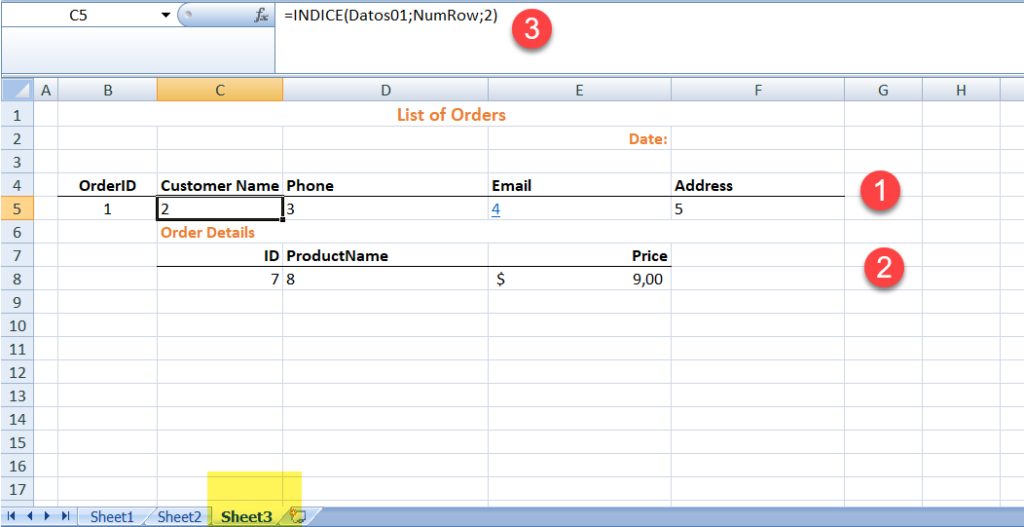Click the Insert Function fx icon
Image resolution: width=1024 pixels, height=527 pixels.
click(261, 16)
